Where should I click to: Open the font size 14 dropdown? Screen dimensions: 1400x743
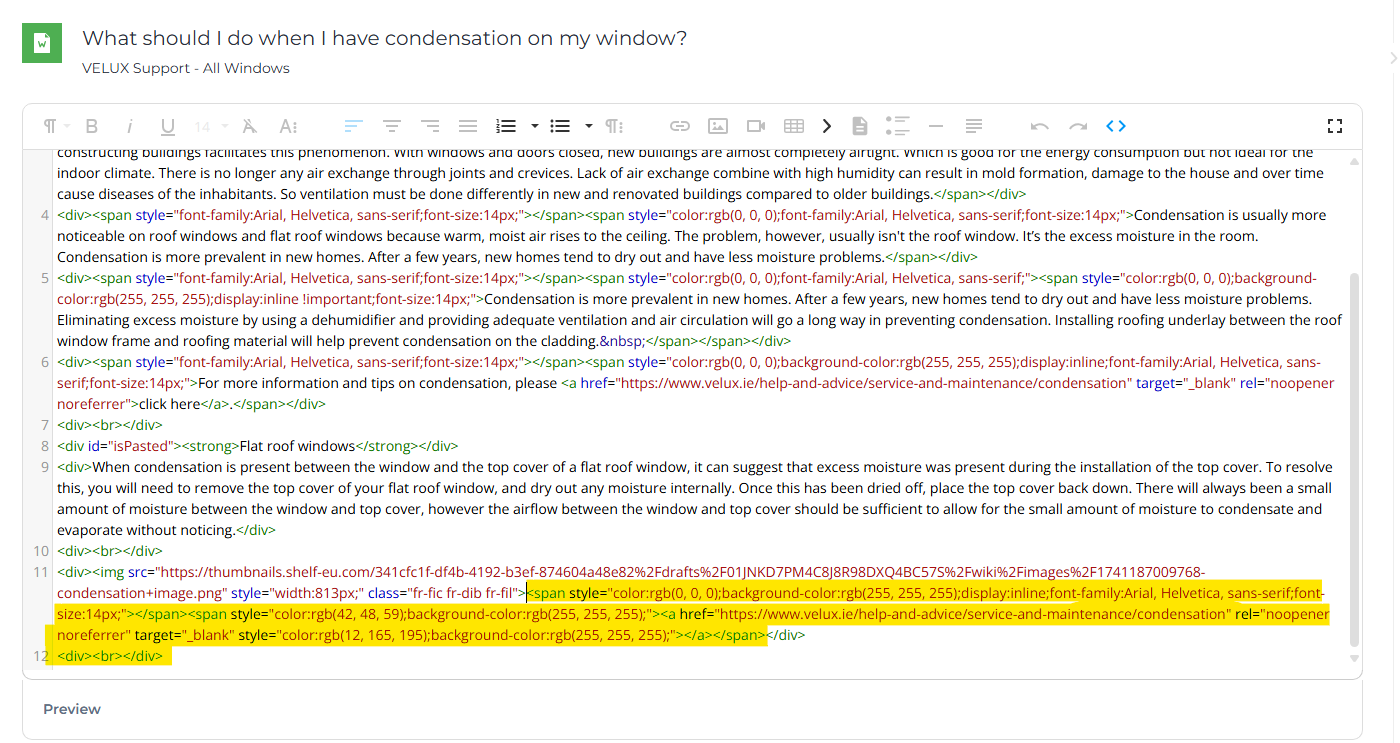click(210, 126)
